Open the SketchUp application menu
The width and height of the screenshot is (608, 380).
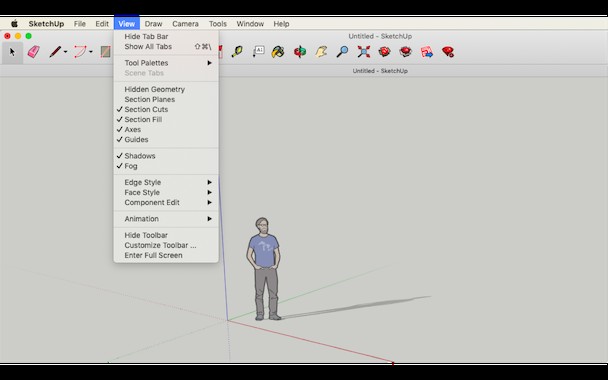coord(46,24)
